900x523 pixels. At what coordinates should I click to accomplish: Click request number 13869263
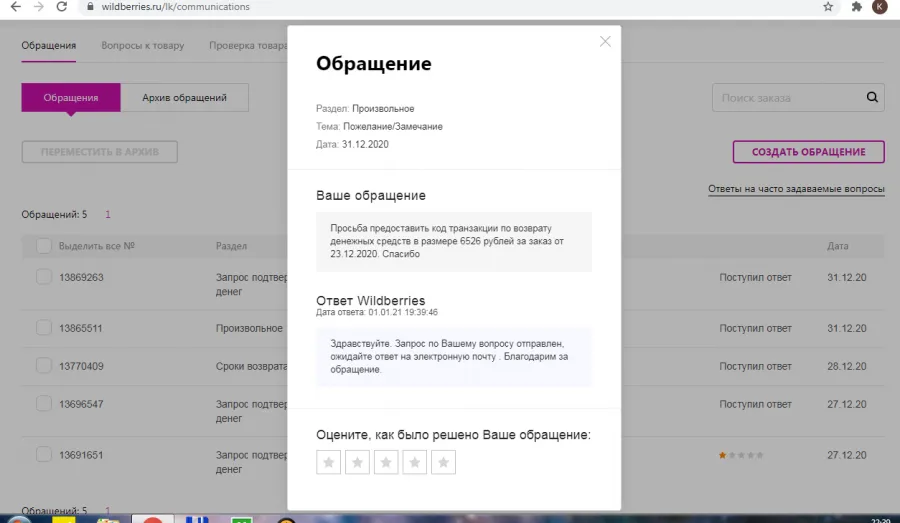[81, 277]
